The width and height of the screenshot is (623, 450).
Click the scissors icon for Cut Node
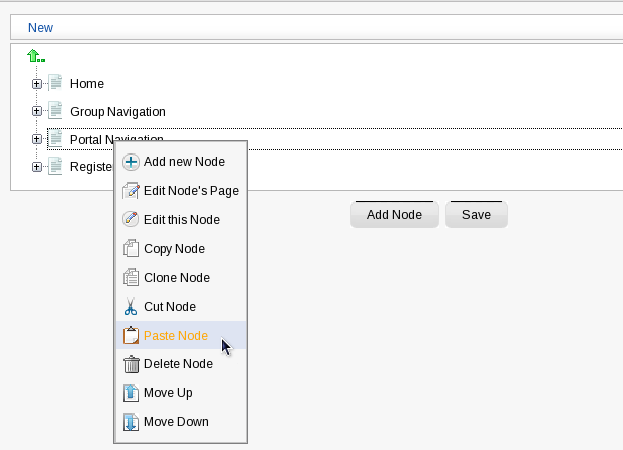(x=131, y=306)
